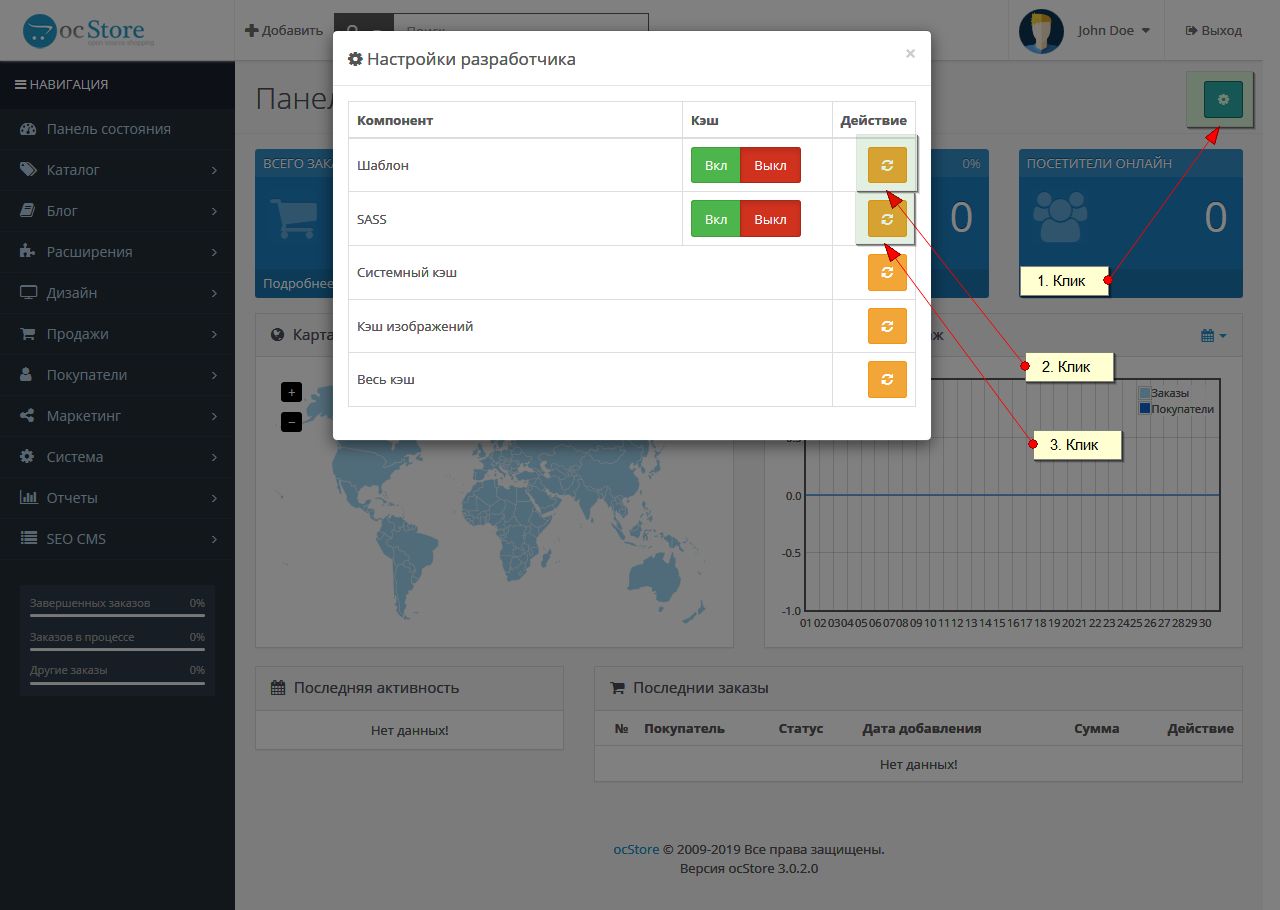The height and width of the screenshot is (910, 1280).
Task: Turn off SASS cache with Выкл
Action: 771,219
